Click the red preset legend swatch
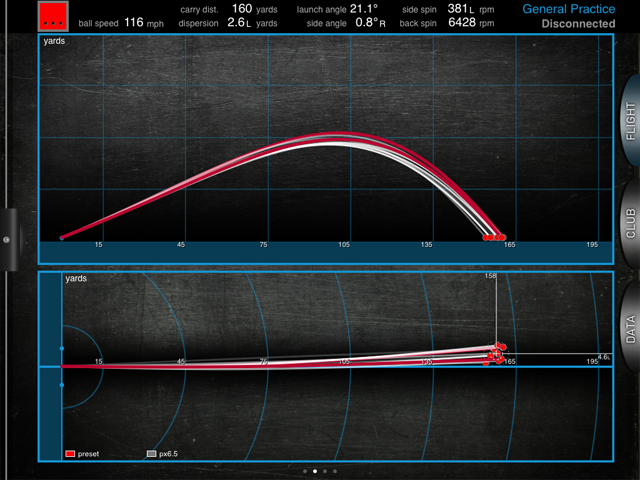Viewport: 640px width, 480px height. [70, 453]
